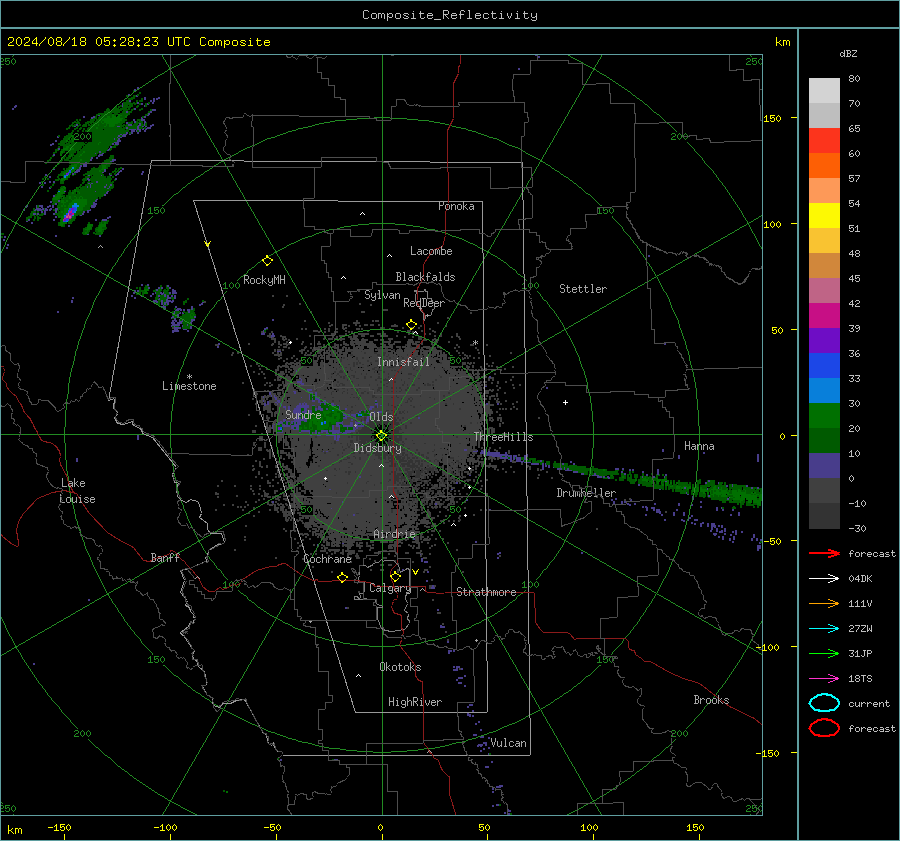Screen dimensions: 900x841
Task: Pick the orange 60-57 dBZ swatch
Action: pyautogui.click(x=824, y=166)
